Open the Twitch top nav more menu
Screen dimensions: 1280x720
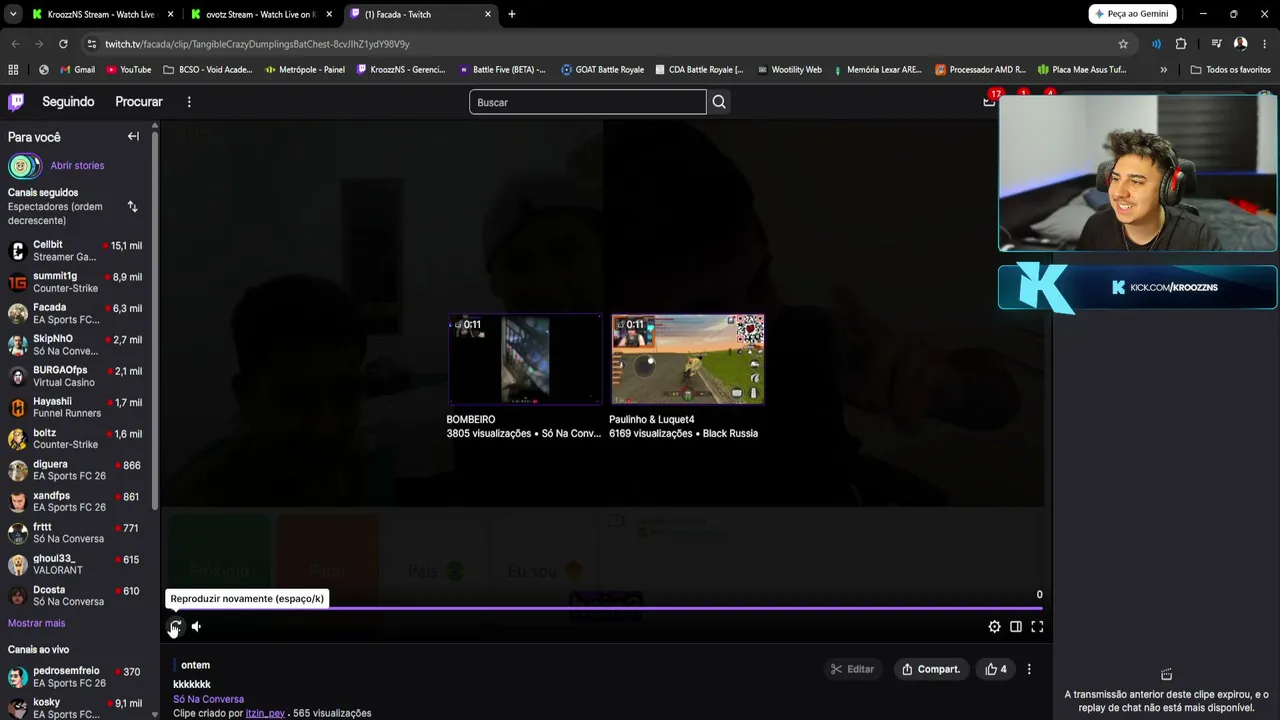tap(189, 102)
